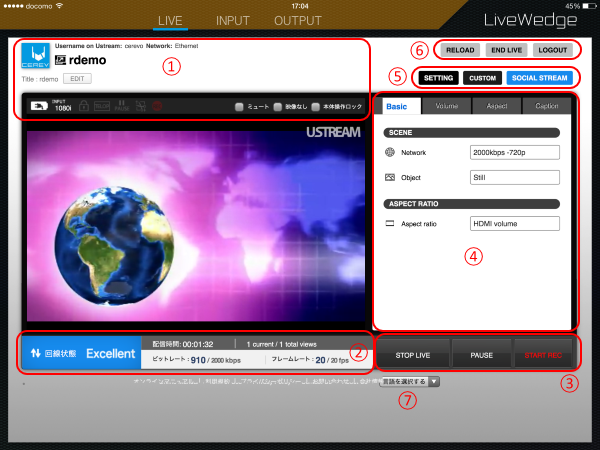Toggle the 本体操作ロック checkbox

315,107
